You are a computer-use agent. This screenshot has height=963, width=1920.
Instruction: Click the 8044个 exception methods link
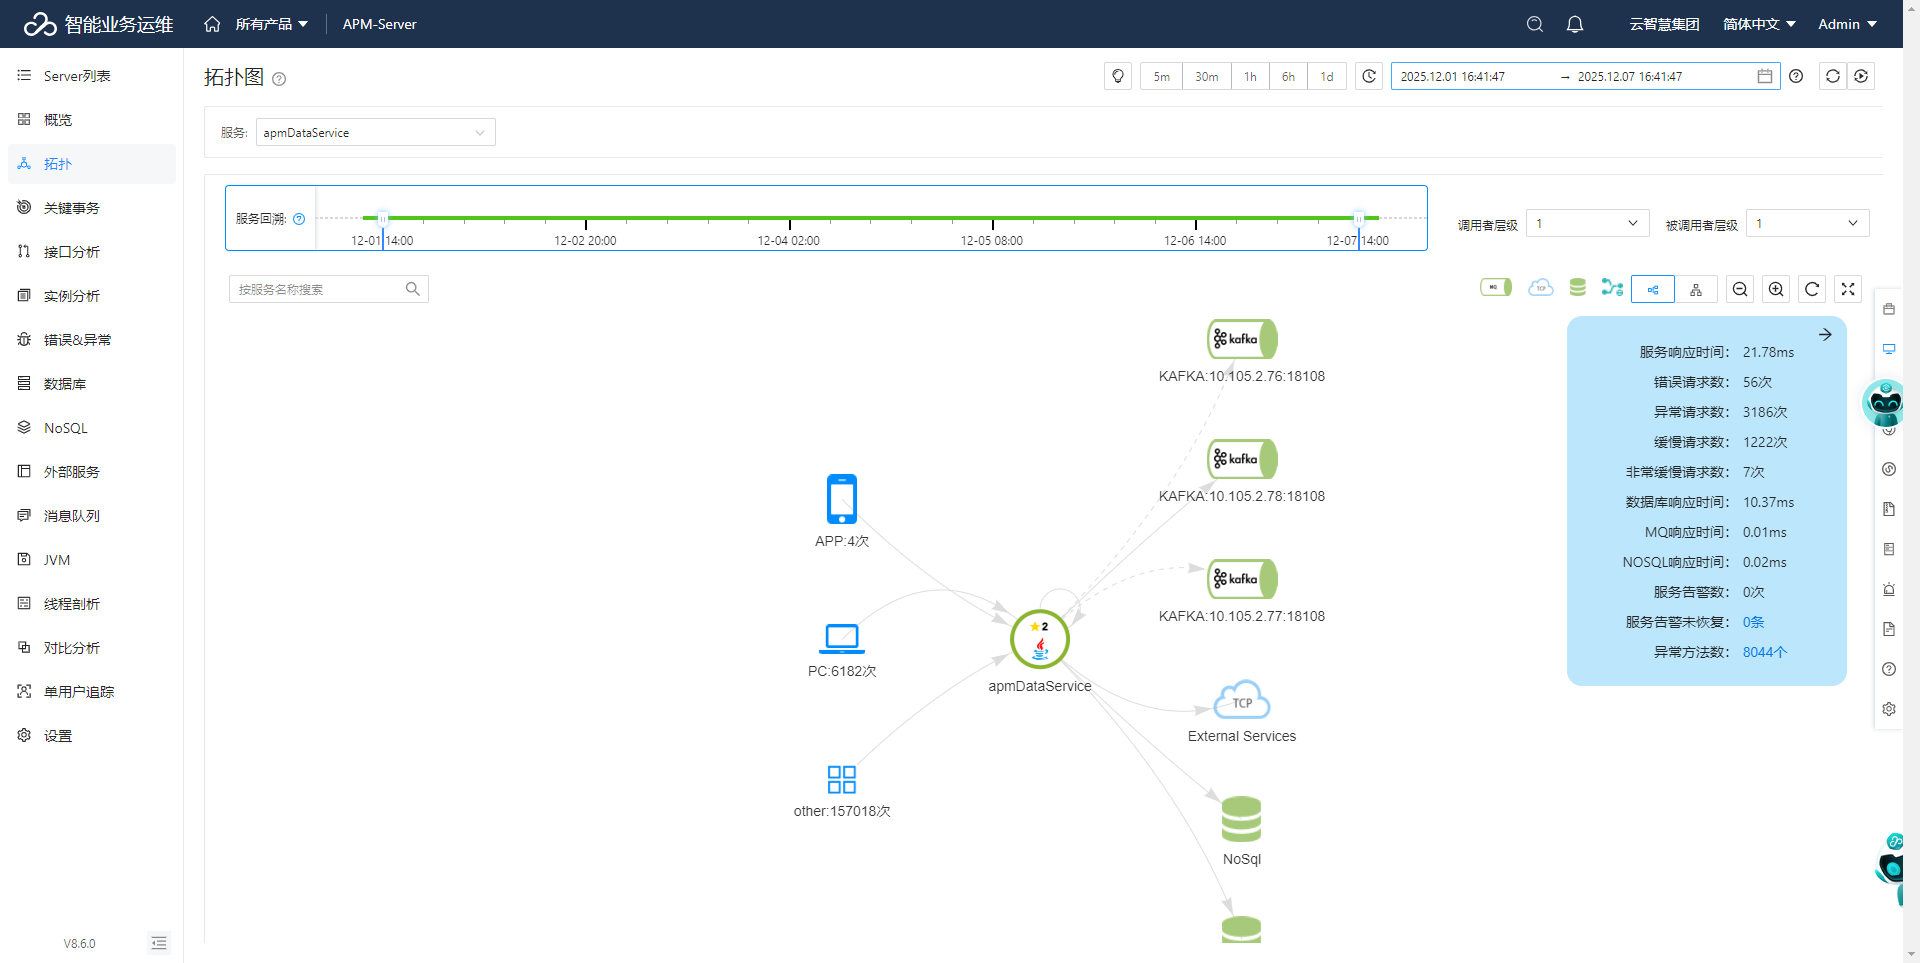[x=1763, y=652]
